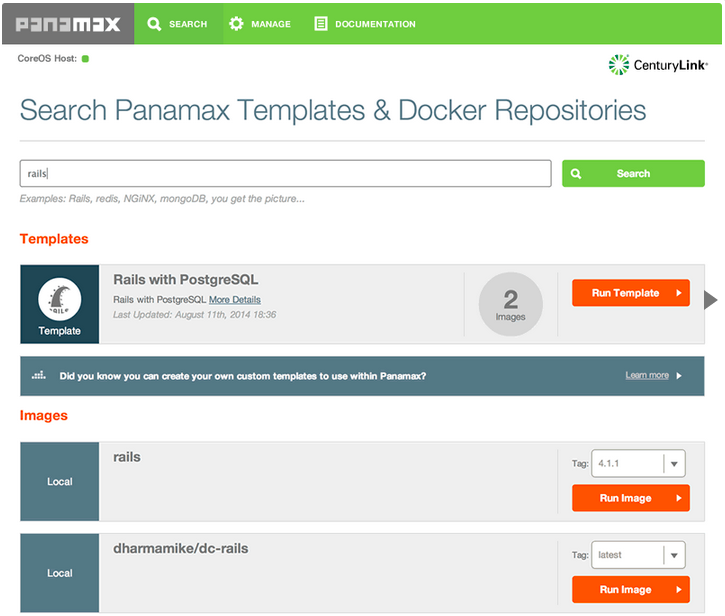Click the Templates section heading

click(54, 239)
